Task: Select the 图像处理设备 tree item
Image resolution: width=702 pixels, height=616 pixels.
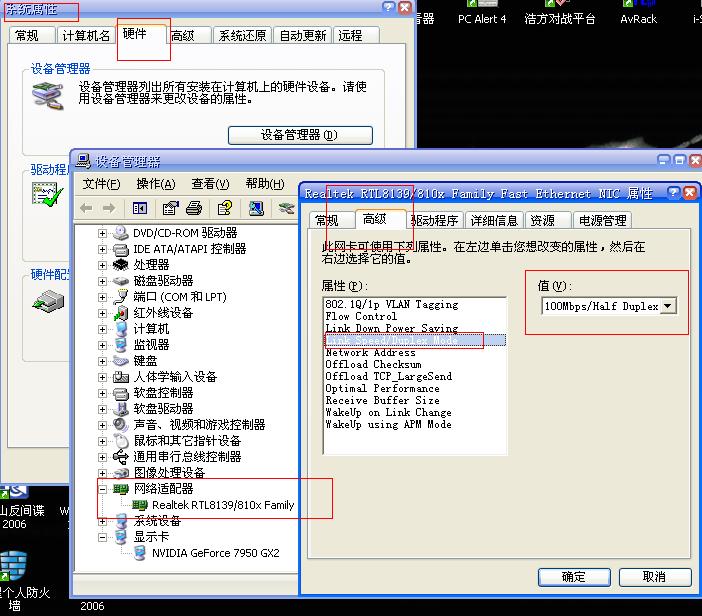Action: point(169,473)
